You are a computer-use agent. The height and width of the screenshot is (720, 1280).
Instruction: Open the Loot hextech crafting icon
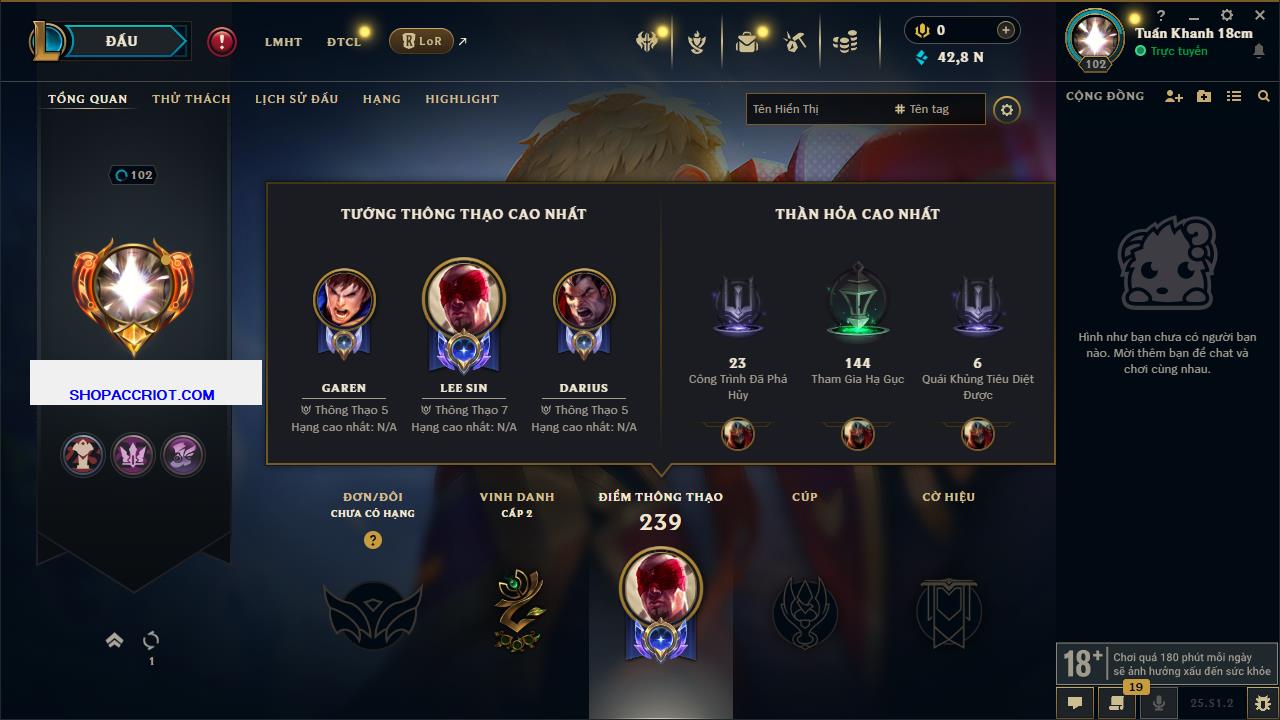pos(796,41)
